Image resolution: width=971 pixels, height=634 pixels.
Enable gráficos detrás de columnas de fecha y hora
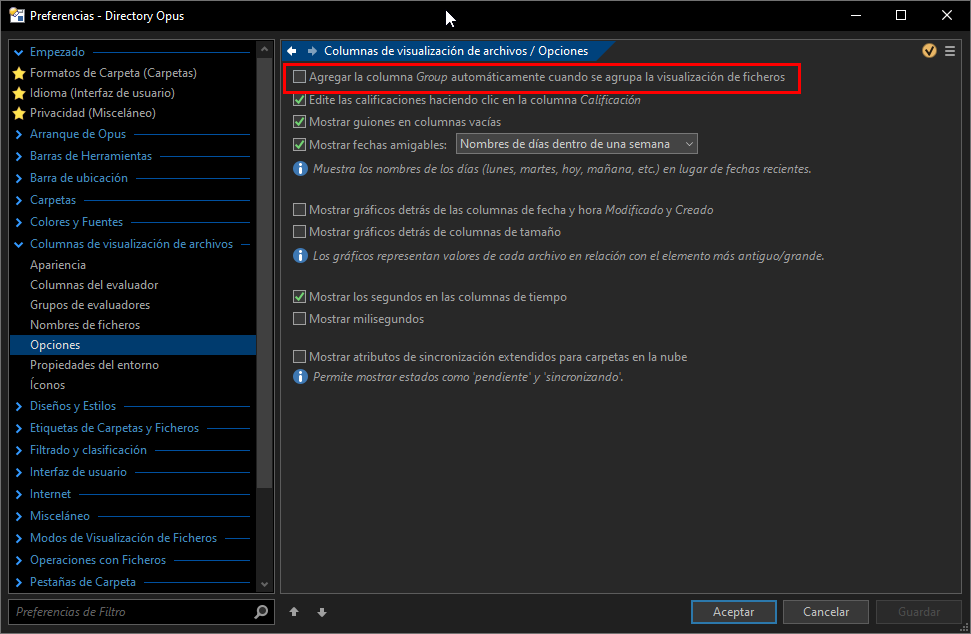pos(300,210)
